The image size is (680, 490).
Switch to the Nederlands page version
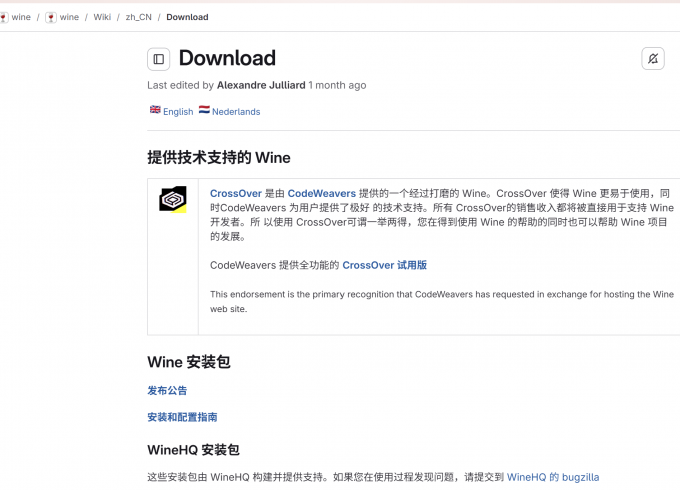[236, 111]
